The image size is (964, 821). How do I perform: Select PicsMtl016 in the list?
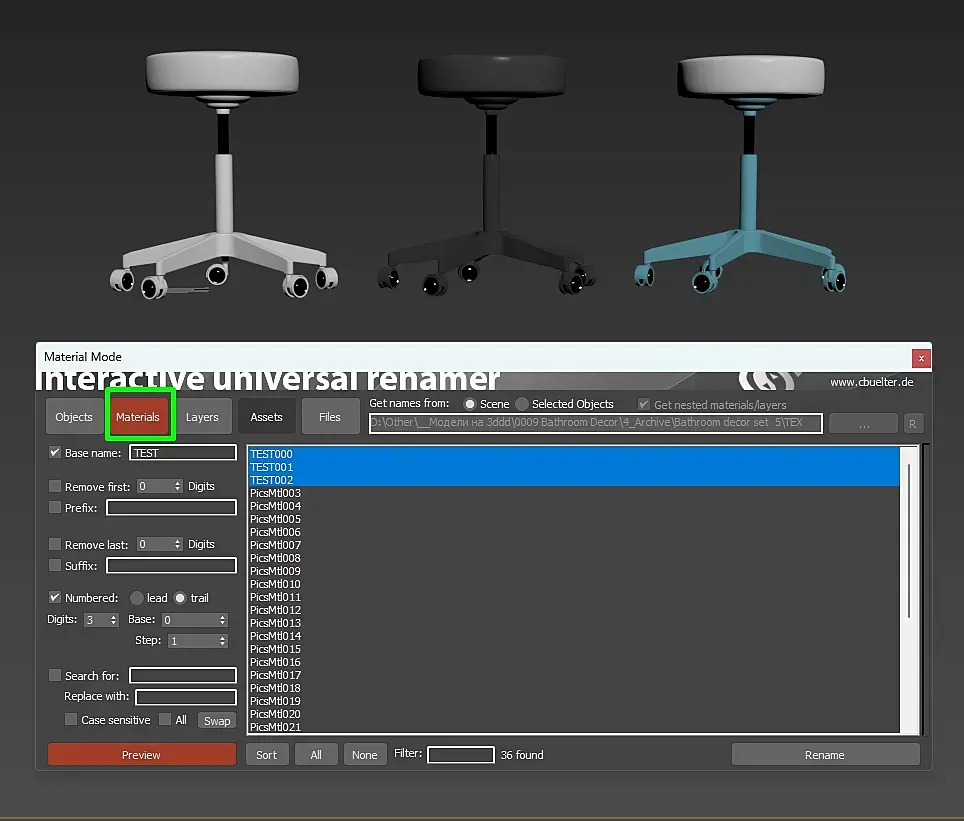(x=573, y=662)
